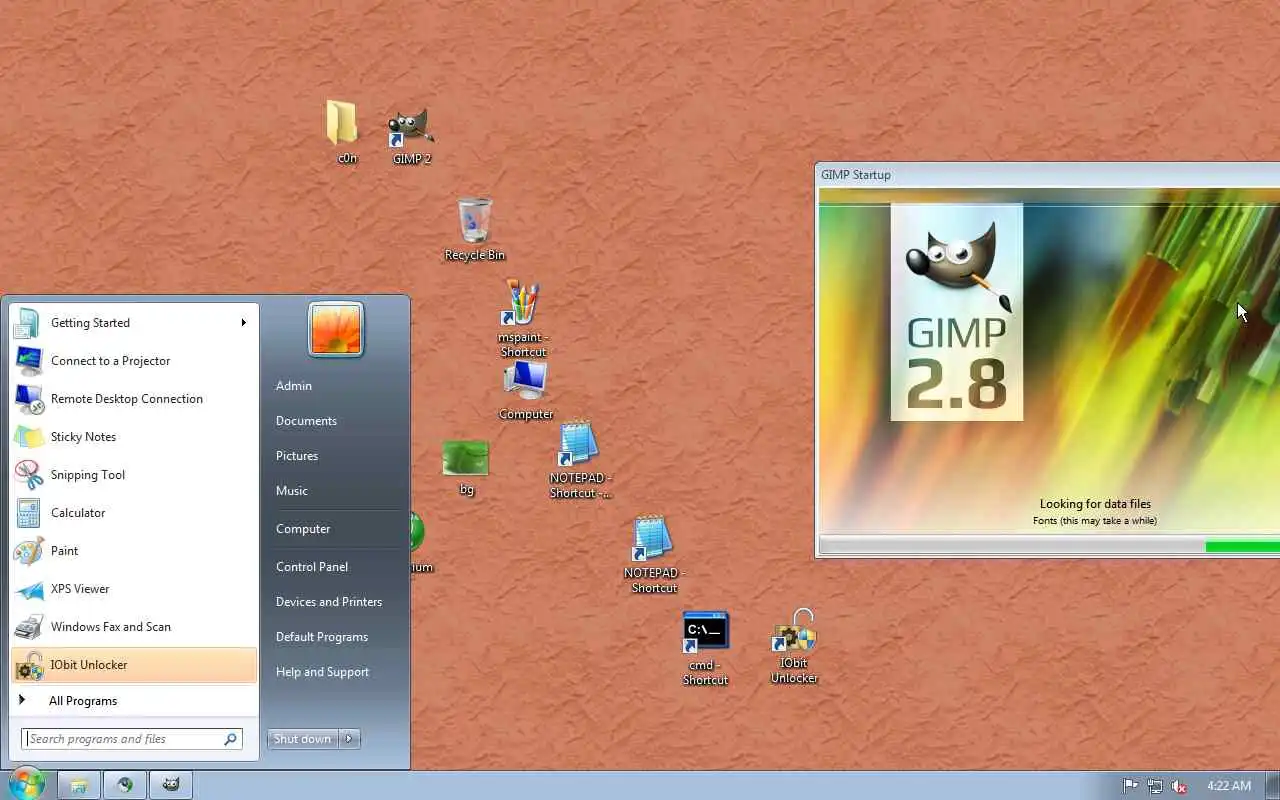
Task: Launch Paint from Start menu
Action: coord(134,551)
